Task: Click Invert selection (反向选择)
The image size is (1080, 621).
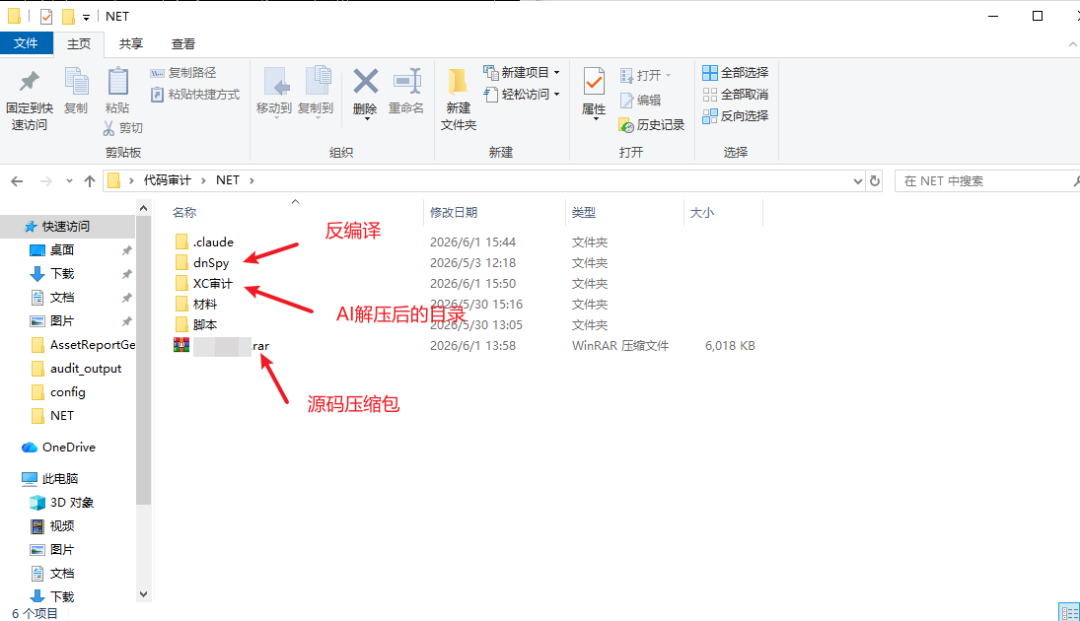Action: 735,116
